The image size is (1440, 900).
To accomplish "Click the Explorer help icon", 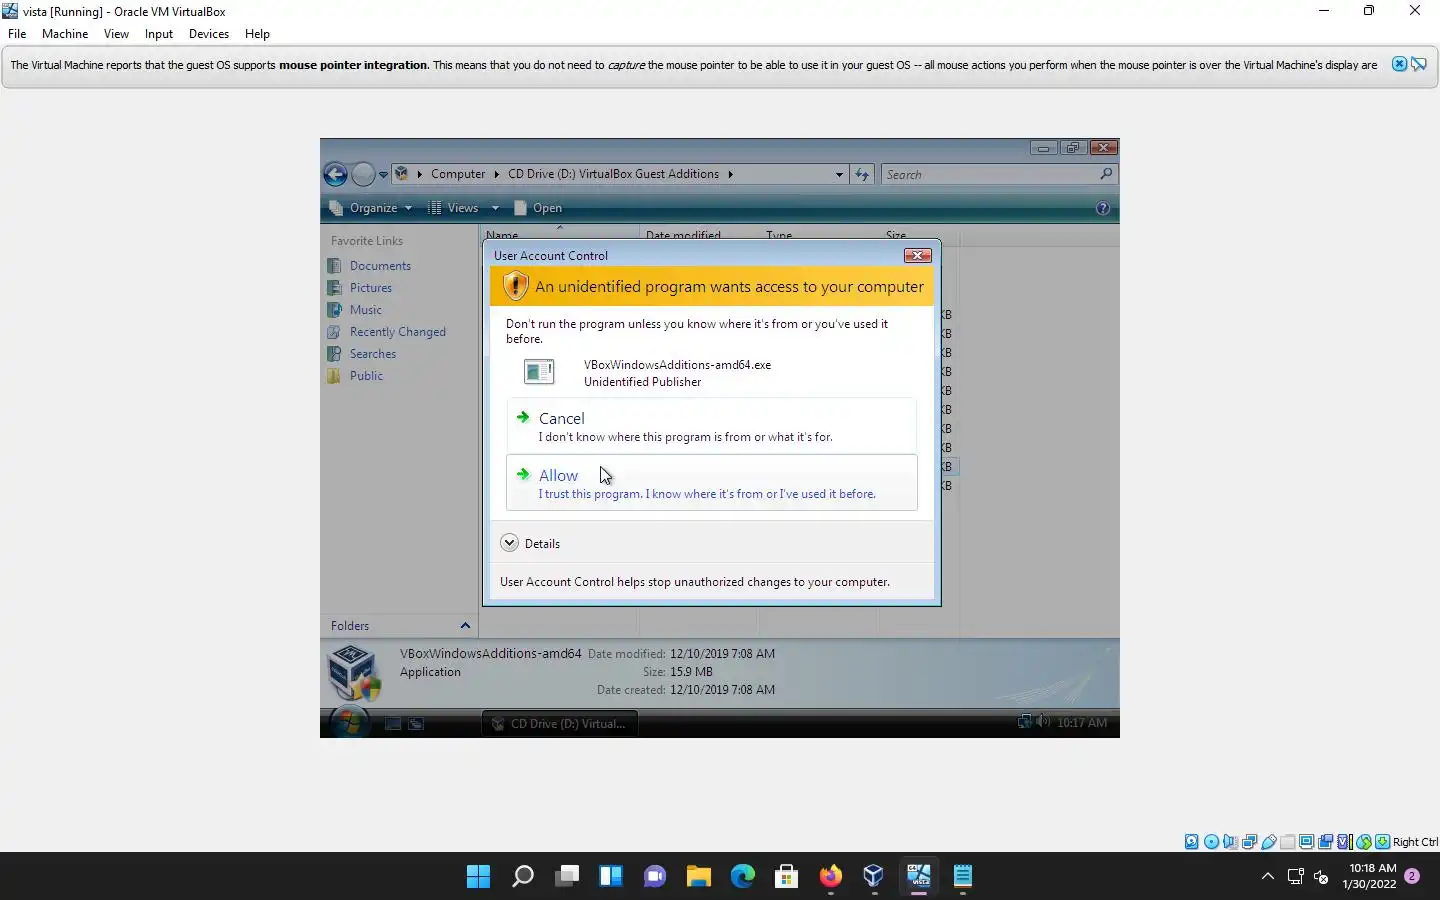I will 1103,208.
